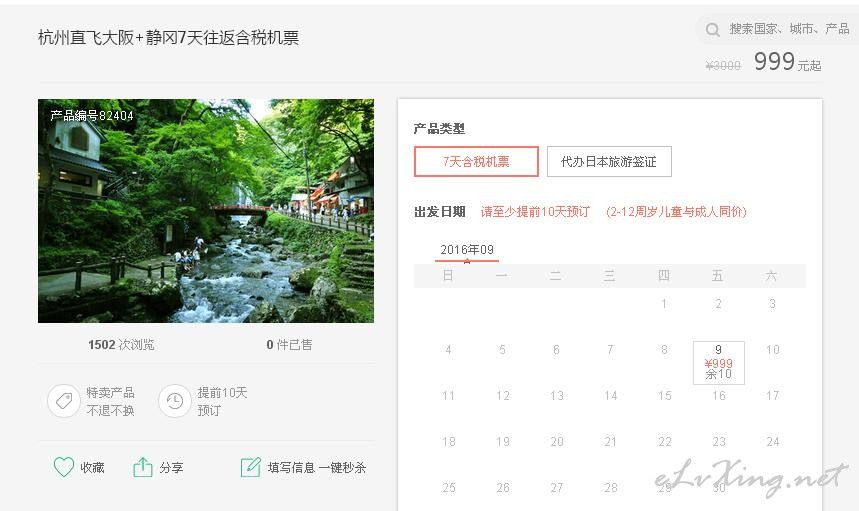This screenshot has height=511, width=859.
Task: Click calendar date 16
Action: (719, 395)
